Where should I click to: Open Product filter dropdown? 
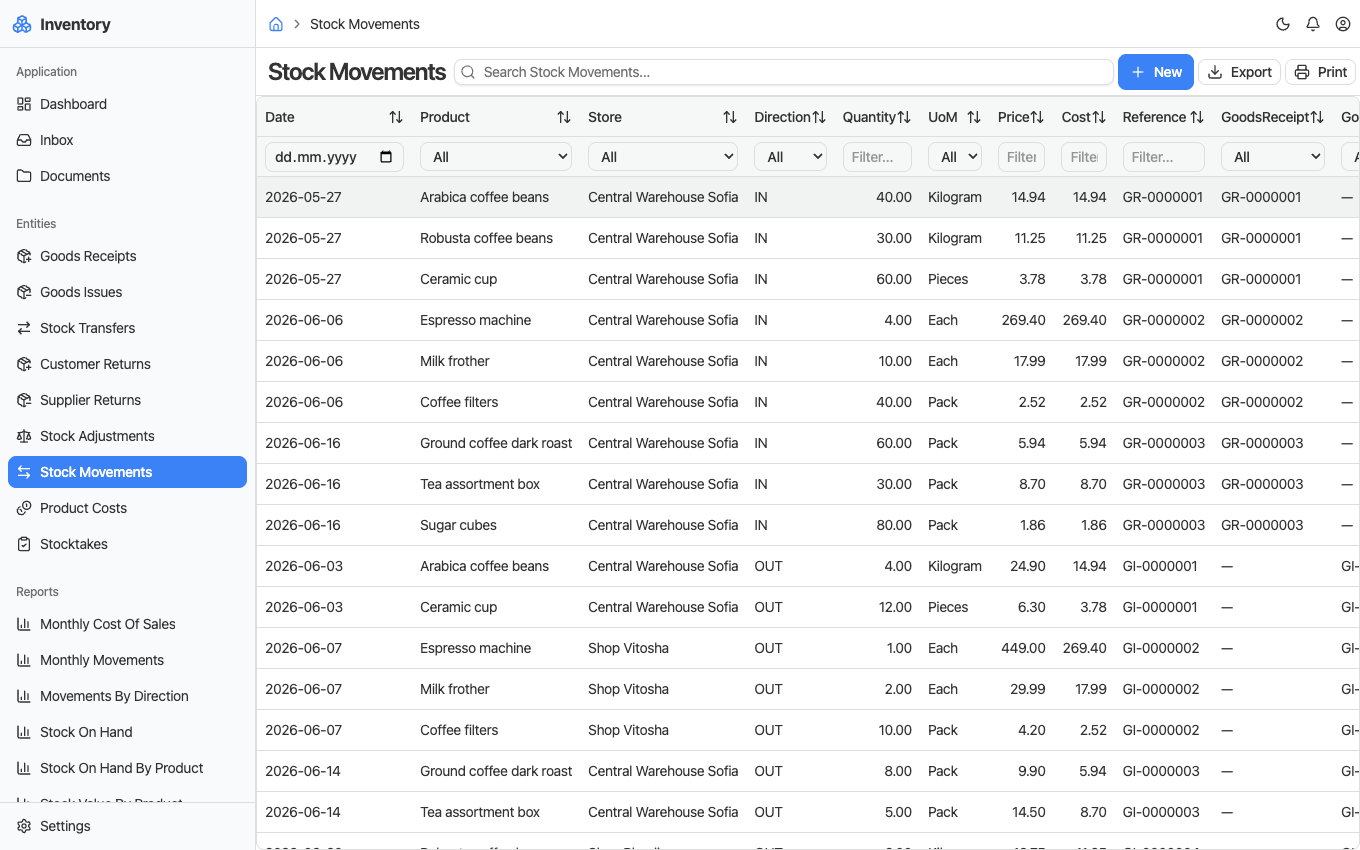coord(496,157)
